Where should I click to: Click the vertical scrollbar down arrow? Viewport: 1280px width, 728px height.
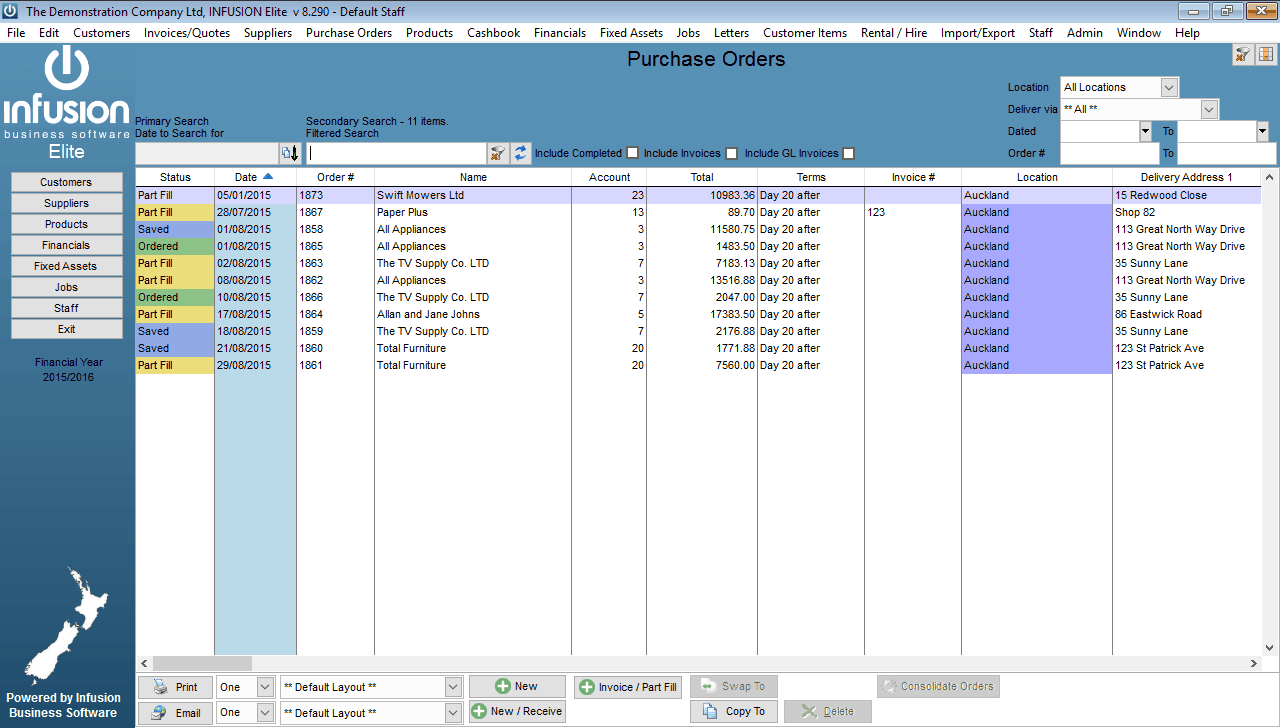[x=1270, y=648]
